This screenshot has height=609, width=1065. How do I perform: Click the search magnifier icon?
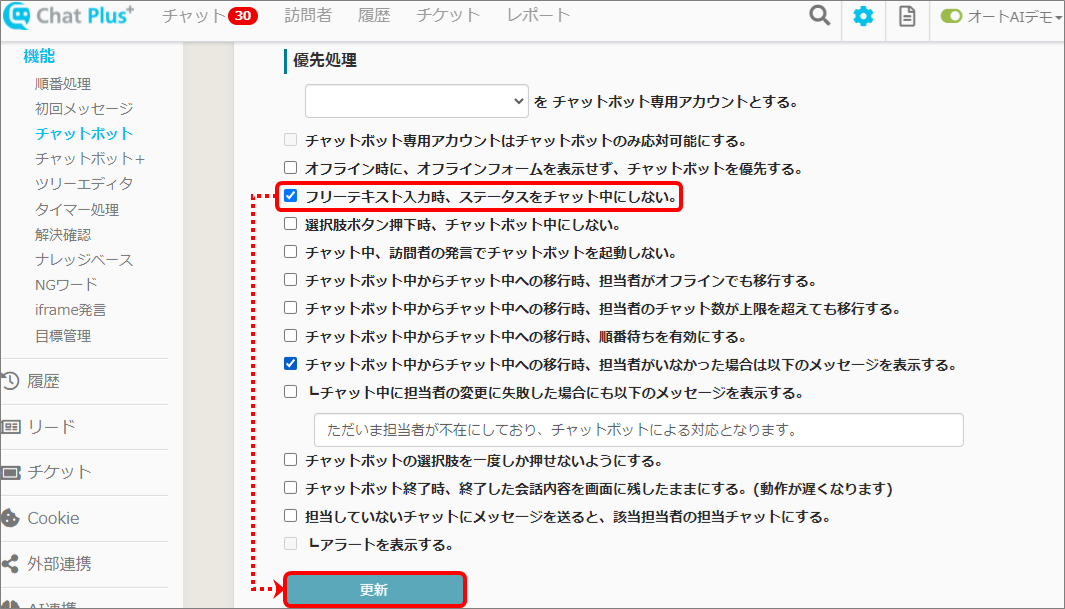tap(819, 17)
